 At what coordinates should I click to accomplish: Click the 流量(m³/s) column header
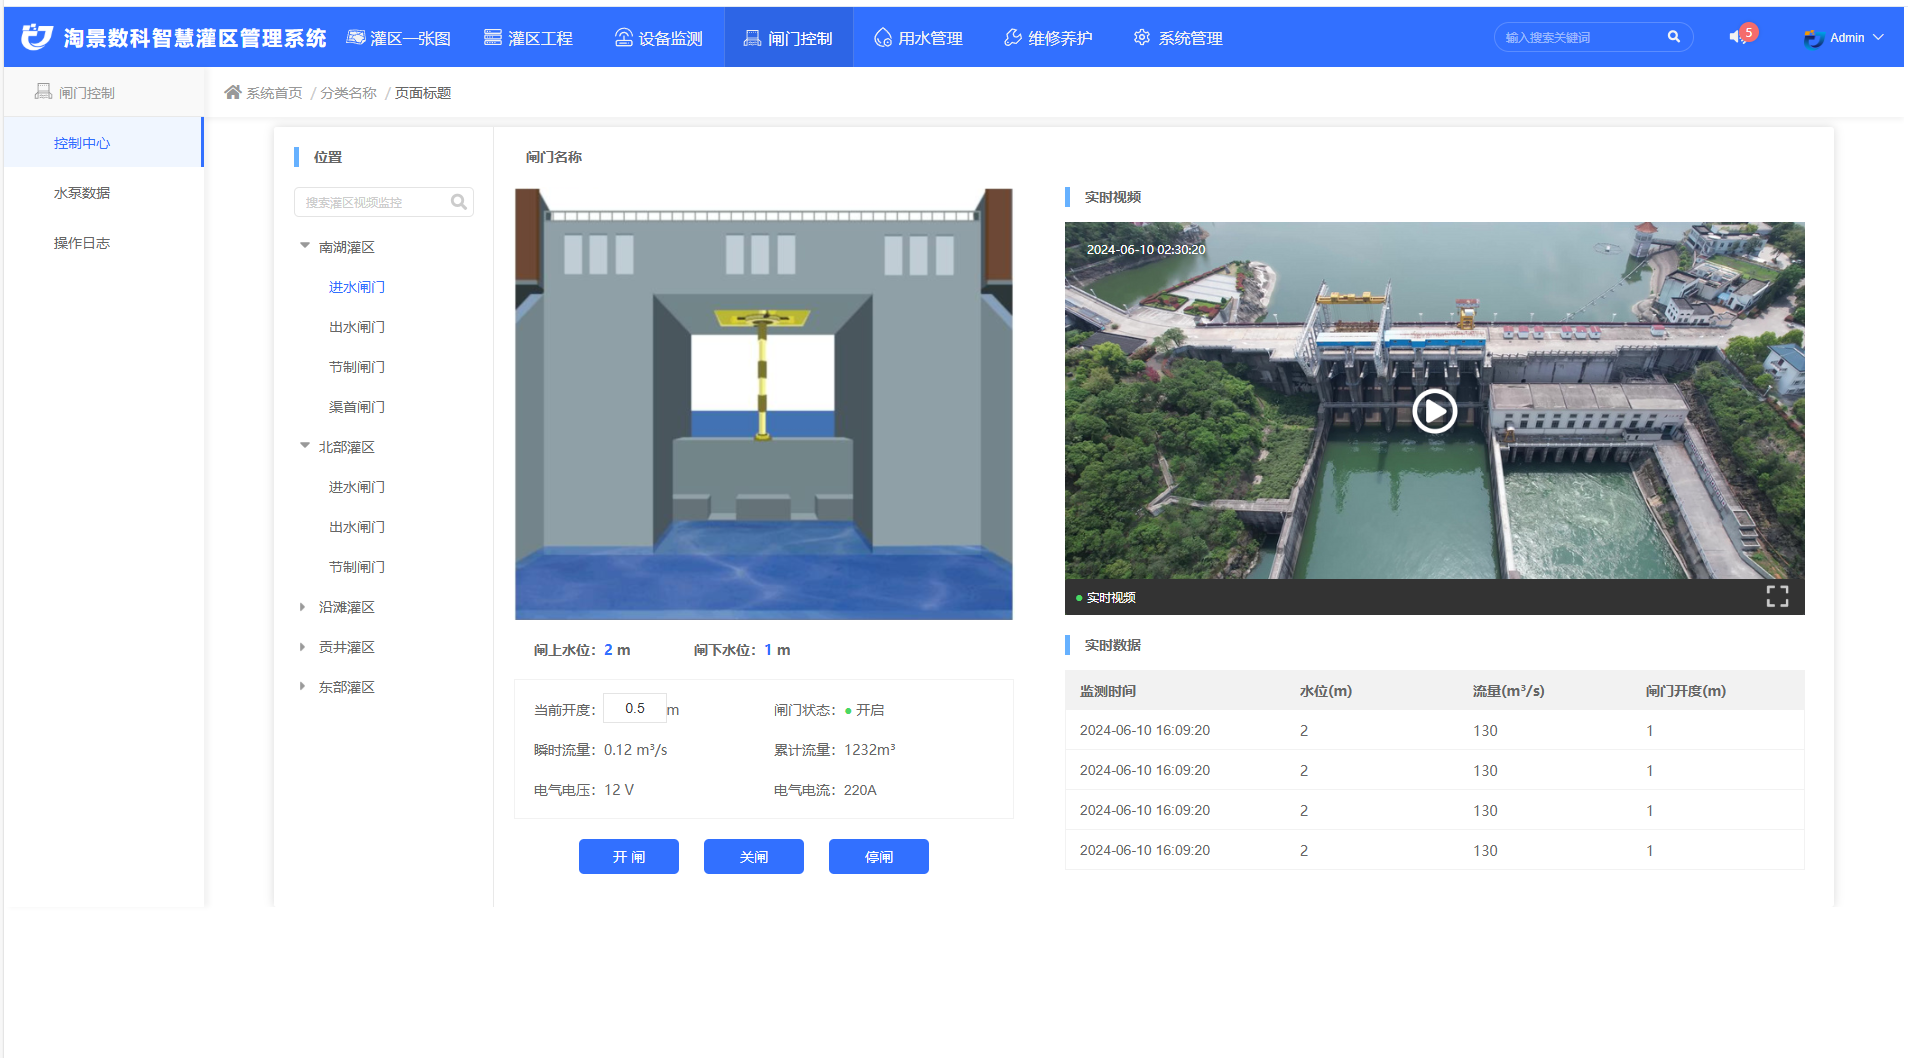coord(1509,691)
